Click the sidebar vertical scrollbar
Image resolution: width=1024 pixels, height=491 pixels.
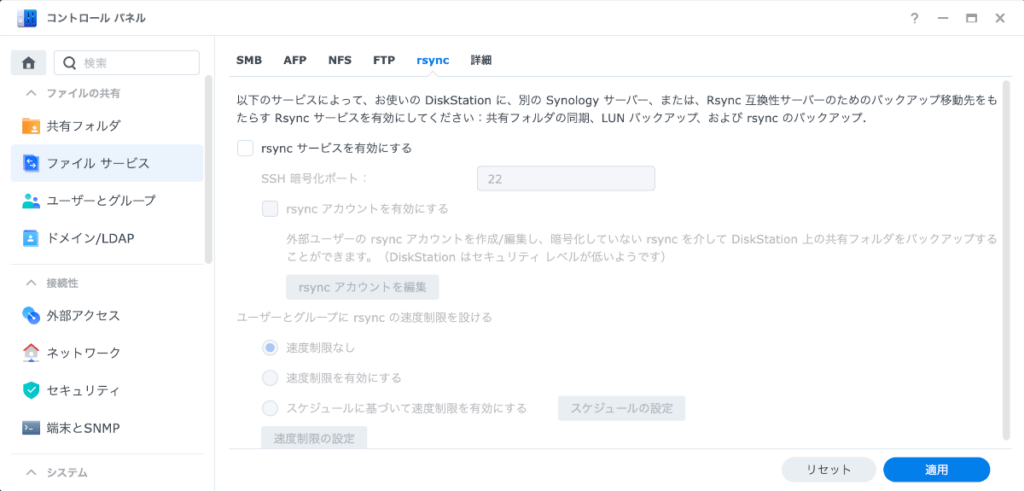click(x=208, y=170)
